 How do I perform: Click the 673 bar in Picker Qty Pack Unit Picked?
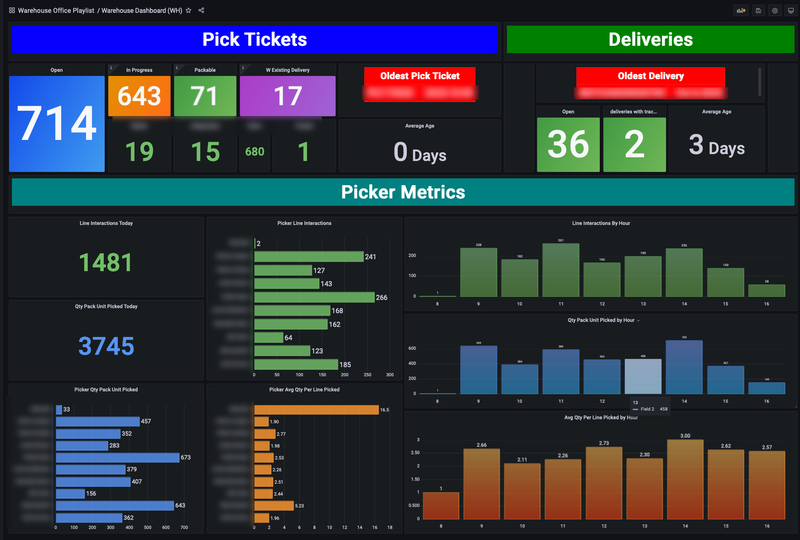pyautogui.click(x=117, y=457)
